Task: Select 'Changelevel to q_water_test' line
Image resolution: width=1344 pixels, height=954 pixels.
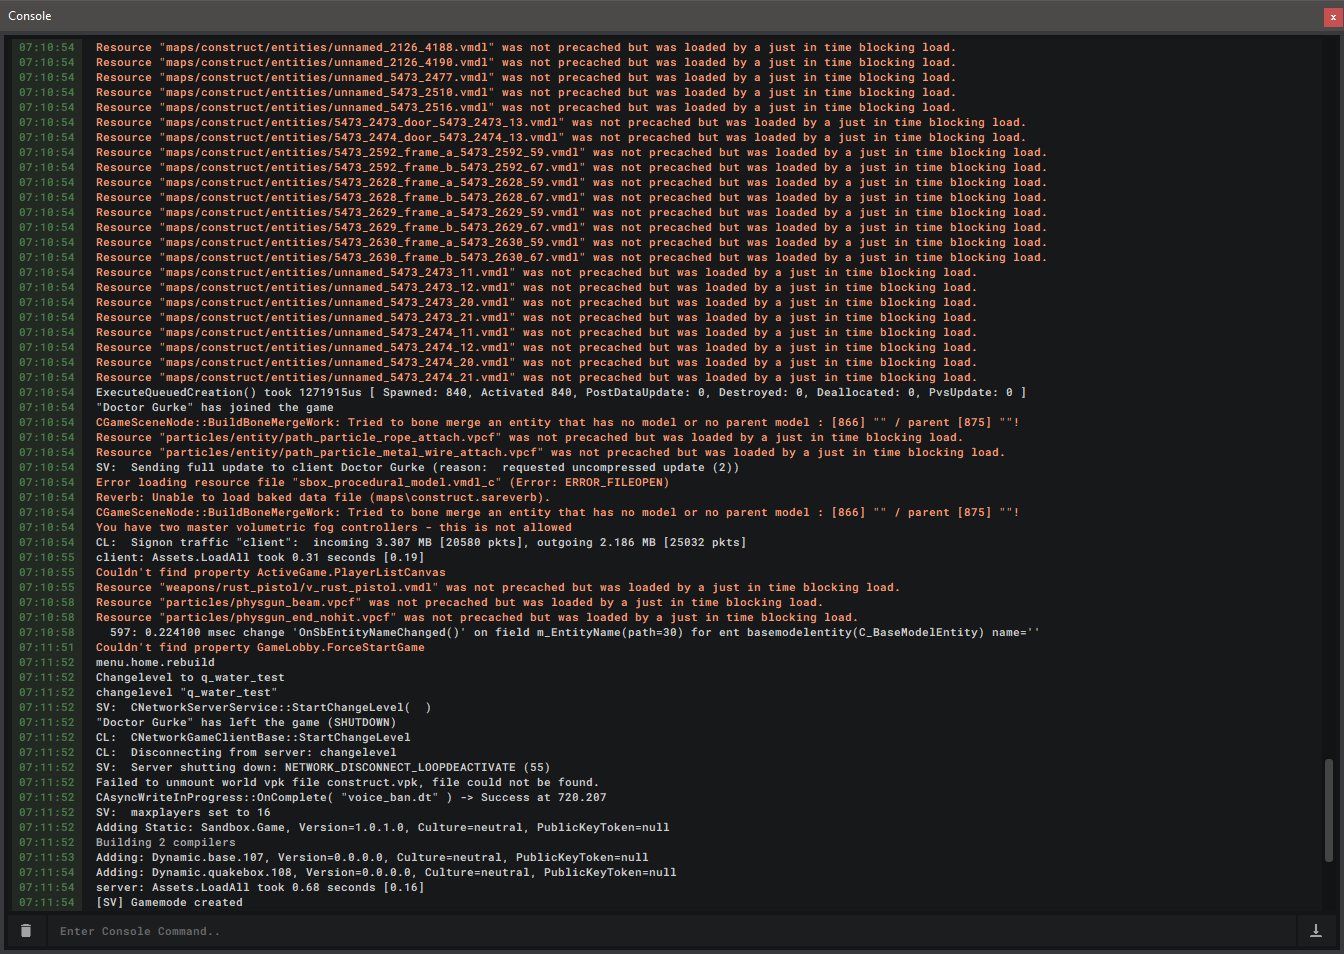Action: [x=190, y=677]
